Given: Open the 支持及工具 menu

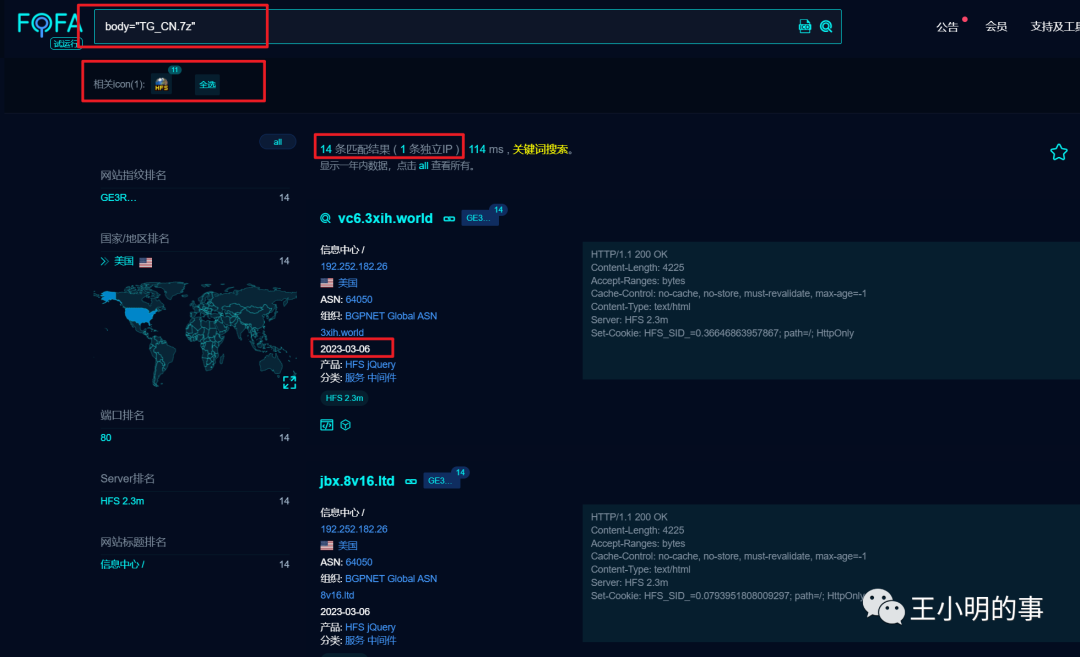Looking at the screenshot, I should 1055,26.
